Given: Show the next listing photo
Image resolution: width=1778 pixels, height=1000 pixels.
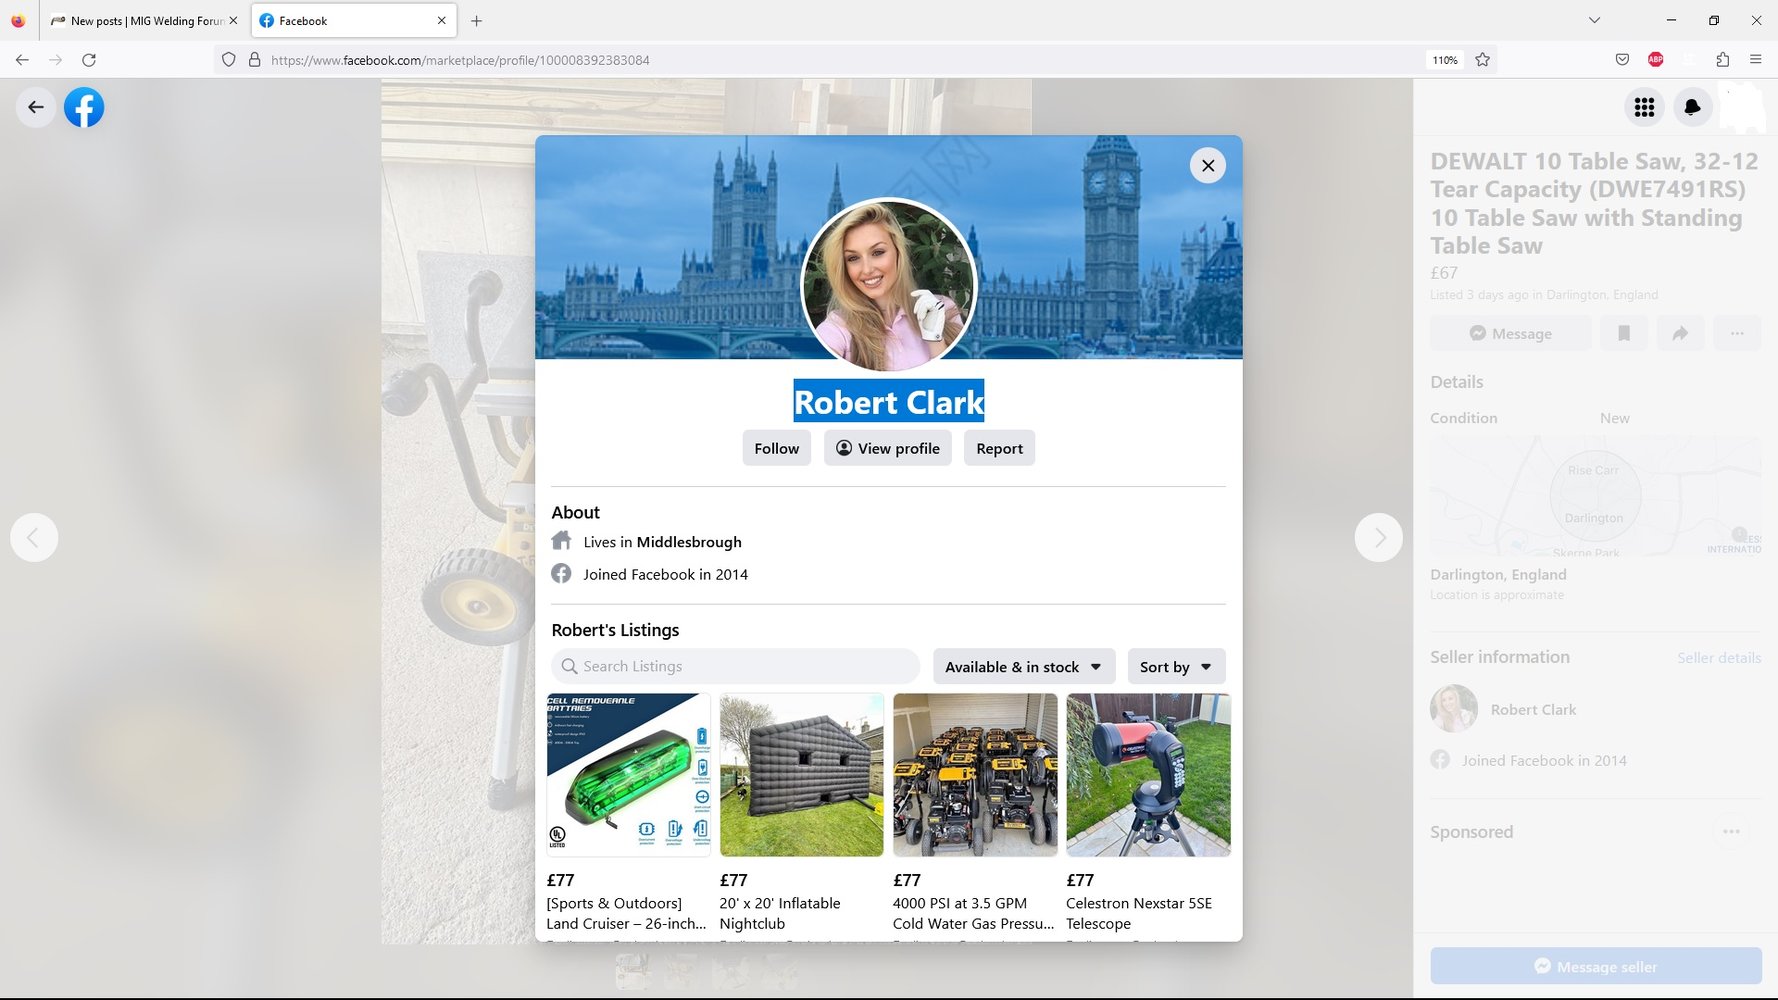Looking at the screenshot, I should 1379,537.
